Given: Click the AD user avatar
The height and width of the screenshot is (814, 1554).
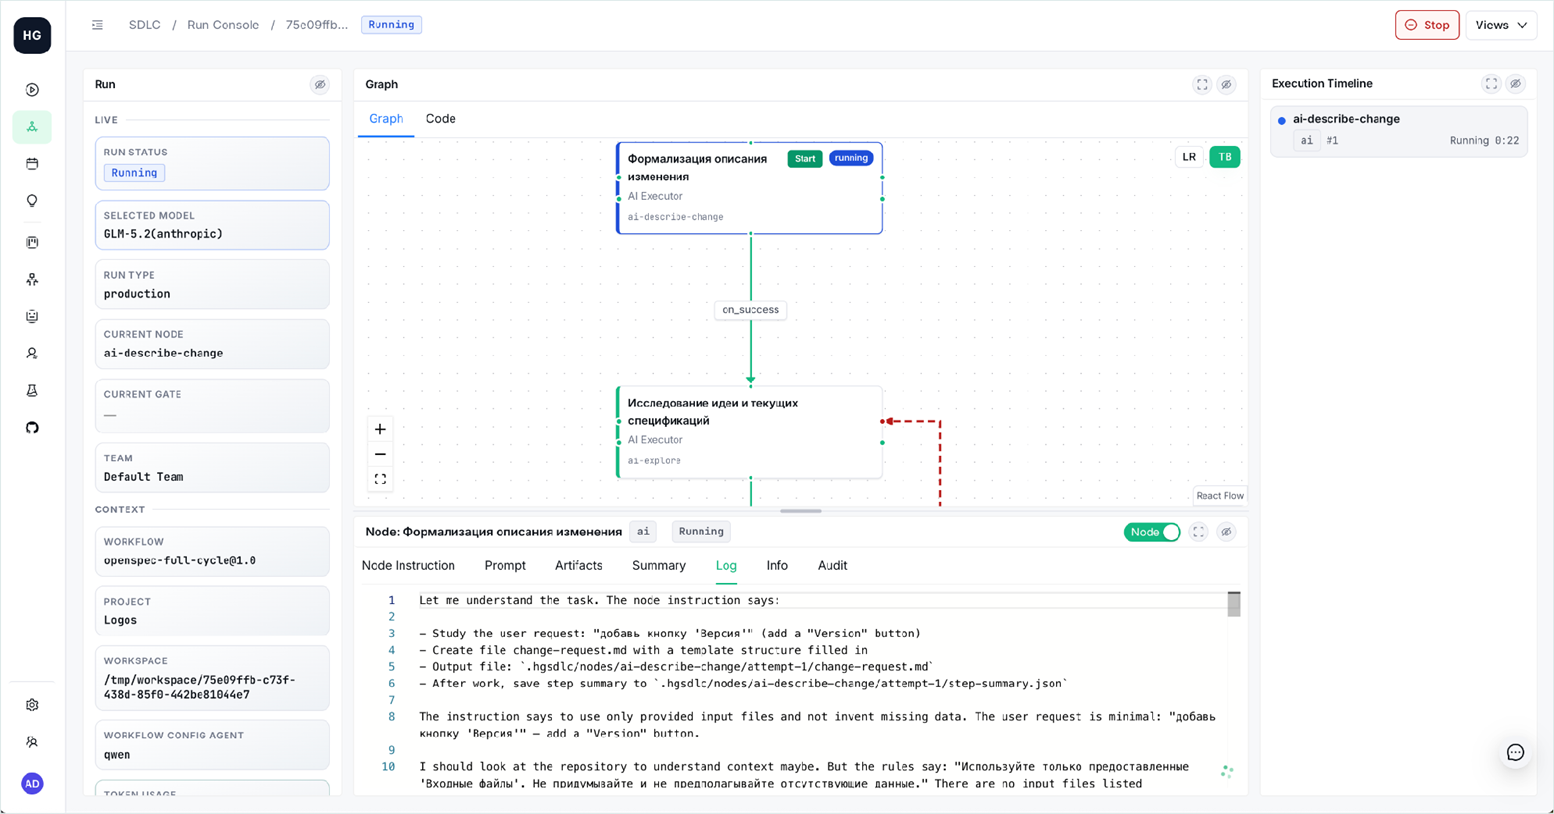Looking at the screenshot, I should [32, 783].
